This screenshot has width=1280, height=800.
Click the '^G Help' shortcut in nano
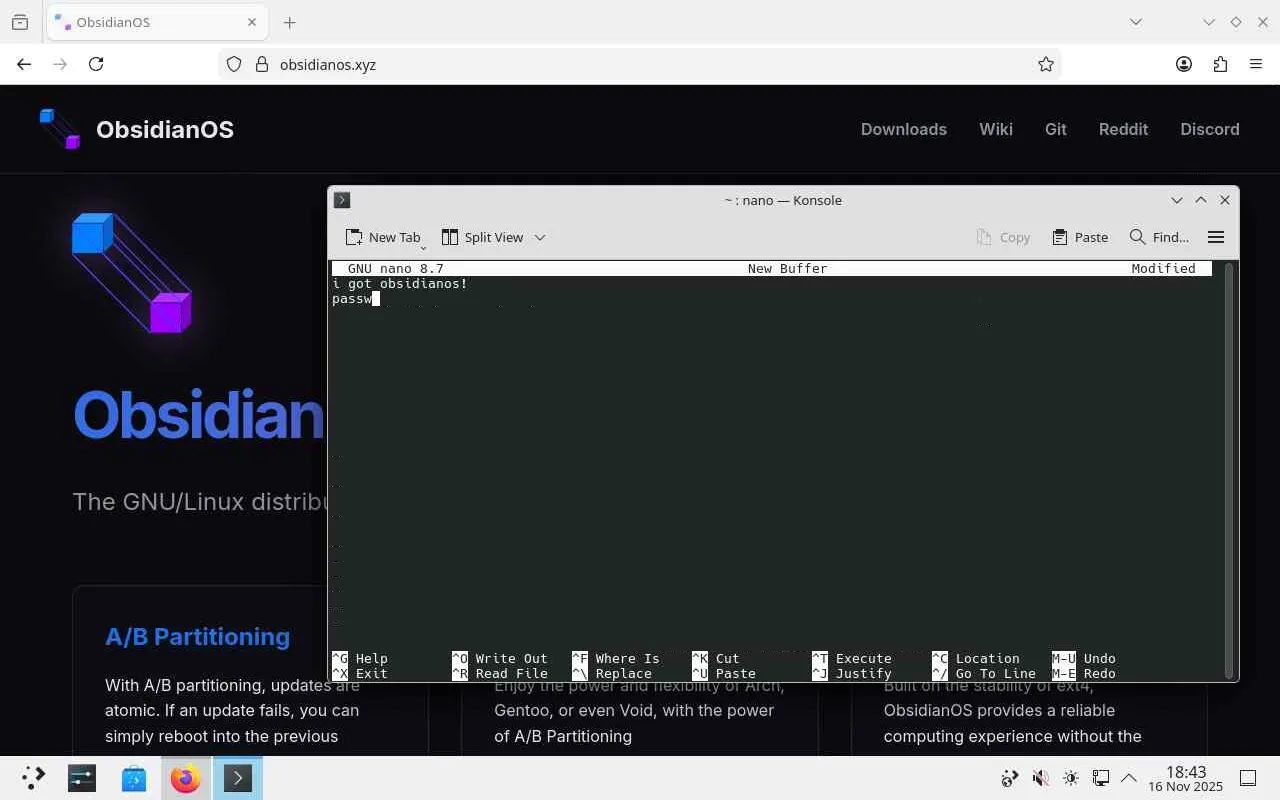tap(360, 659)
